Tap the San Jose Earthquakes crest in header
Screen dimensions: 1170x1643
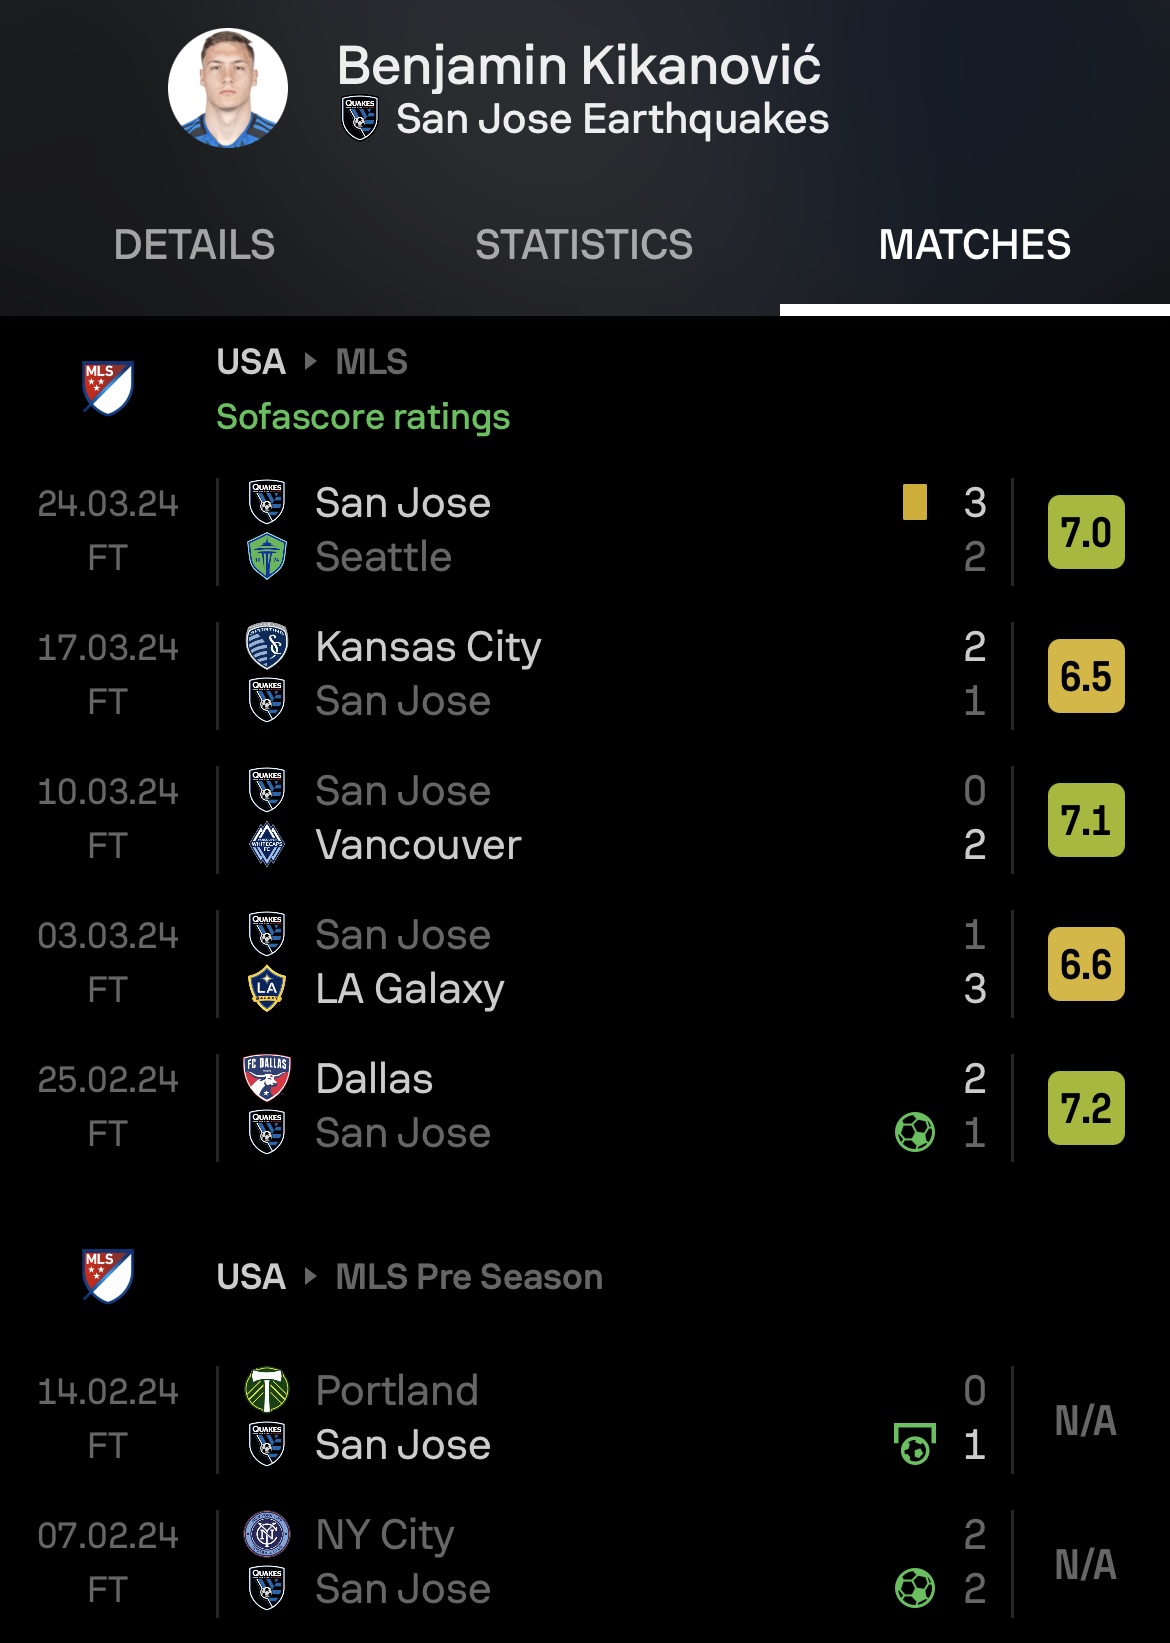tap(360, 118)
